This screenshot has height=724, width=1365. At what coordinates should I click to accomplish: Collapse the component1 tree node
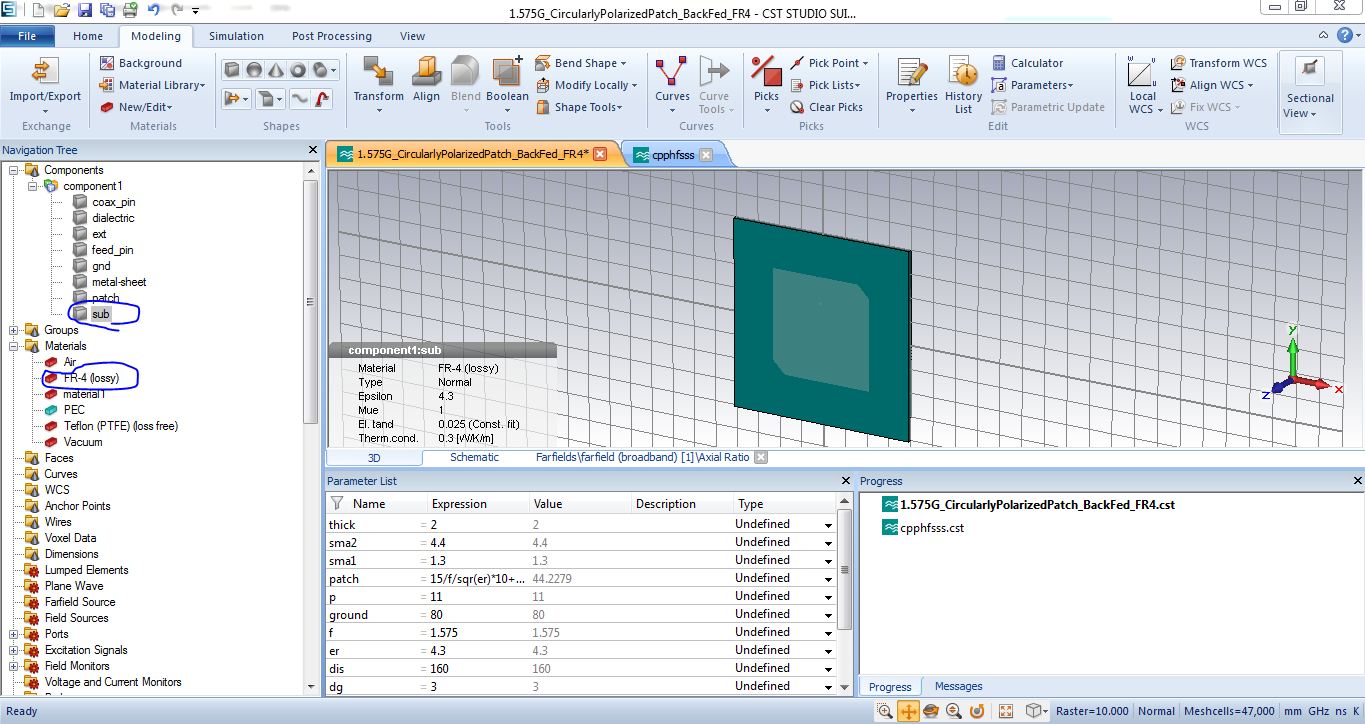(33, 186)
